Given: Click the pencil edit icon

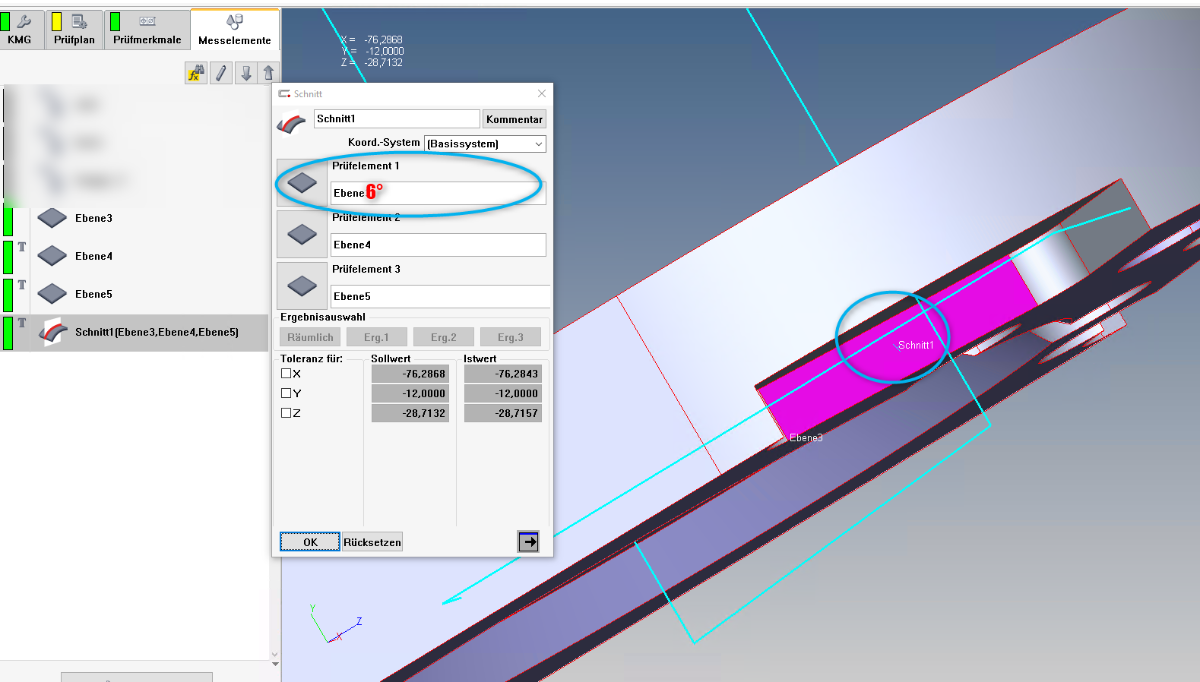Looking at the screenshot, I should pos(221,73).
